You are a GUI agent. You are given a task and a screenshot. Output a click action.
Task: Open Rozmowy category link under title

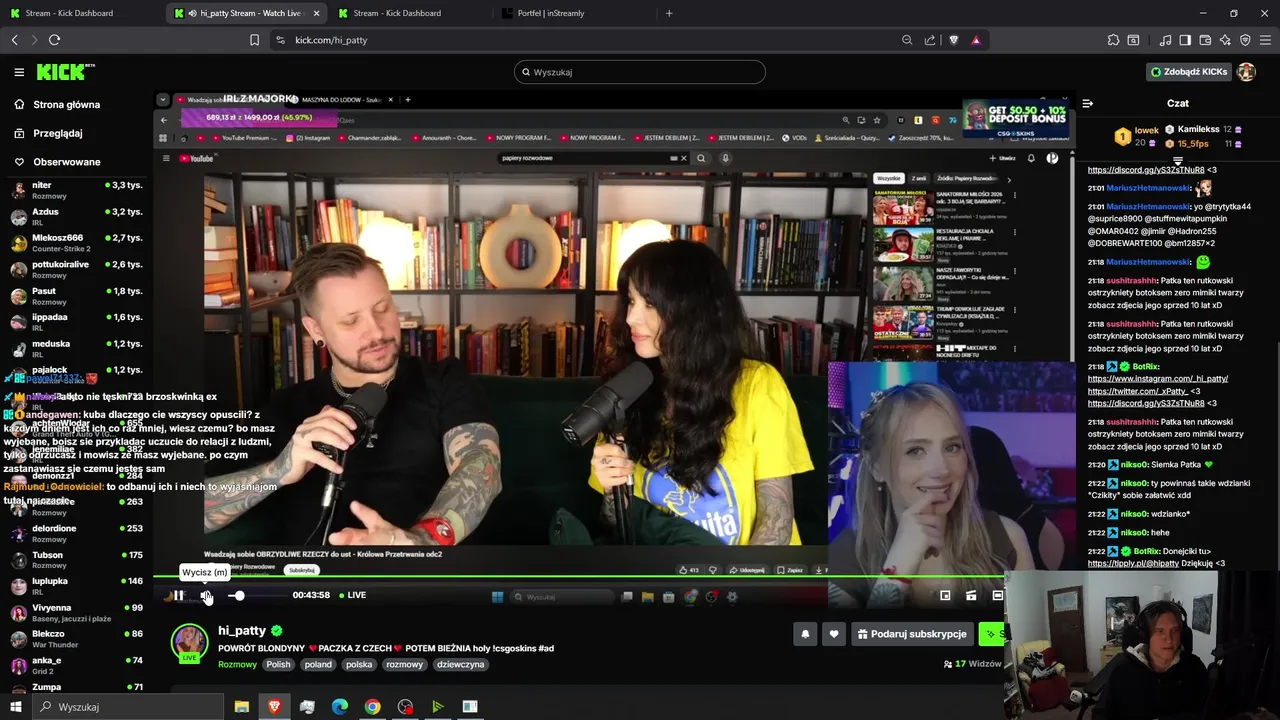238,664
